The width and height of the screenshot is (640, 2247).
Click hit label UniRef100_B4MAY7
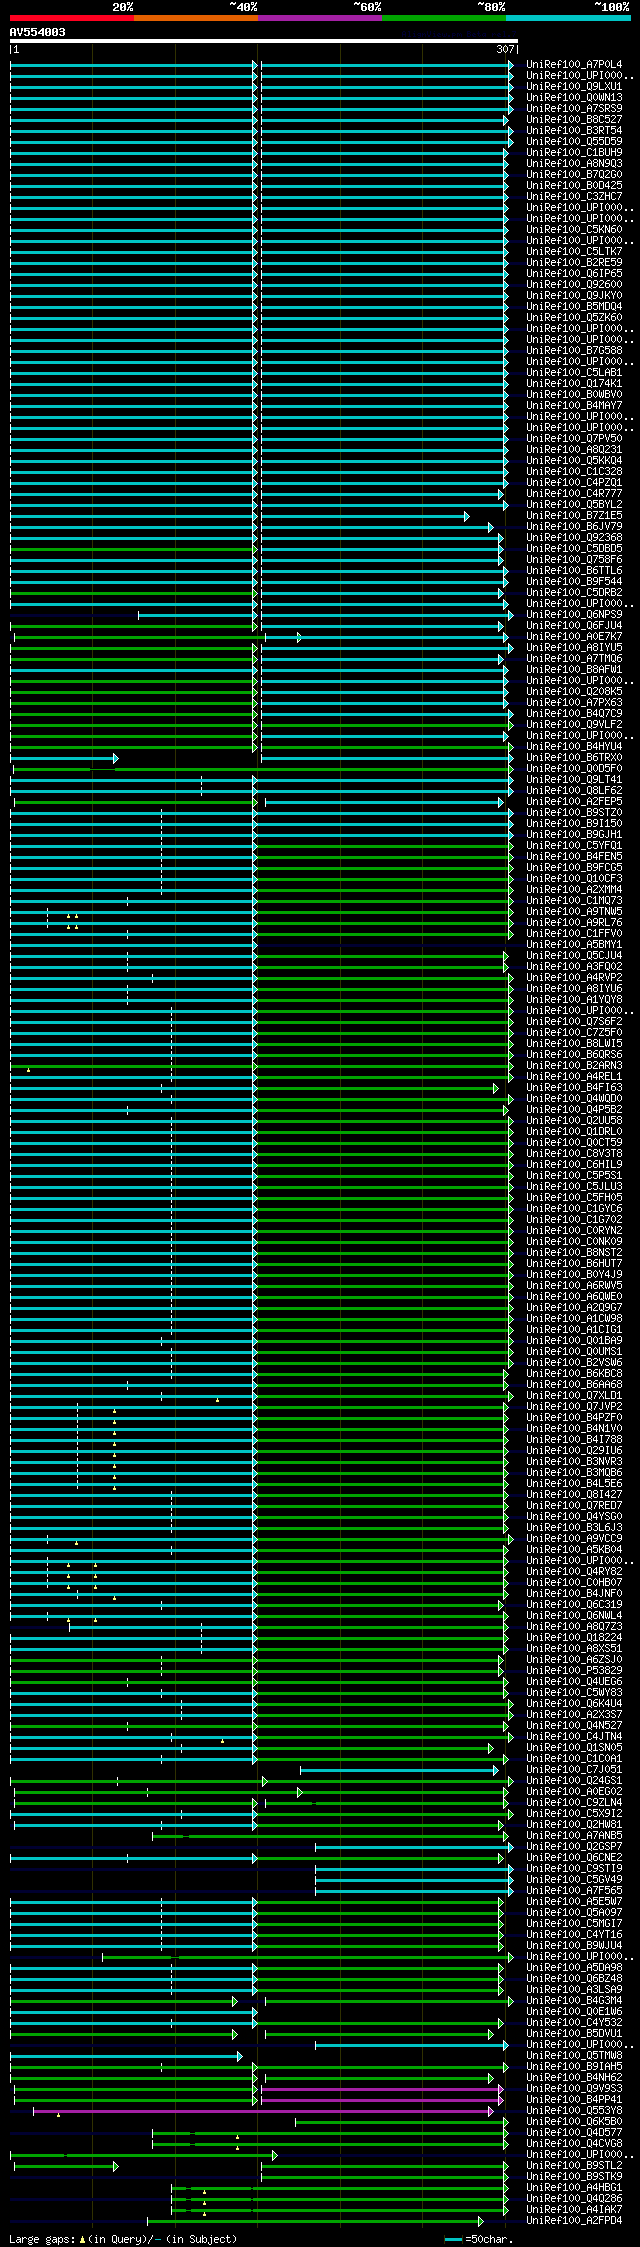tap(574, 406)
